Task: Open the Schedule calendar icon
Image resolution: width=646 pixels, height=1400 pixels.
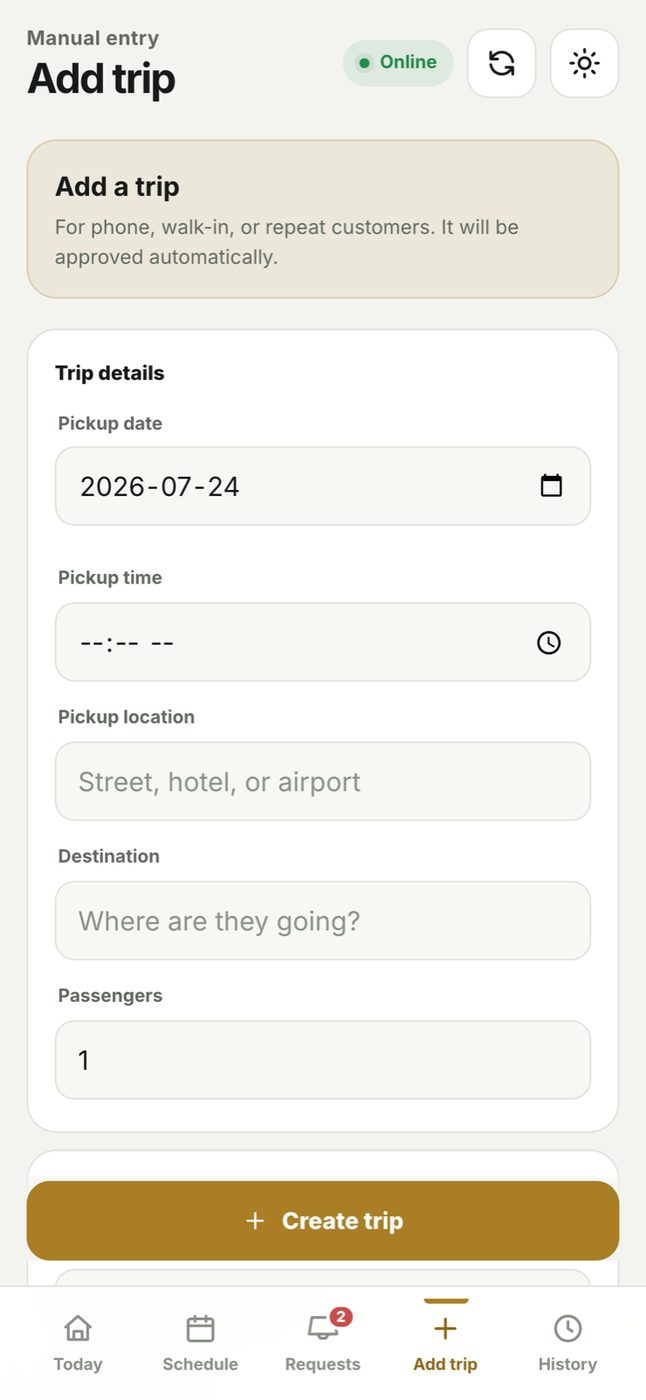Action: coord(200,1328)
